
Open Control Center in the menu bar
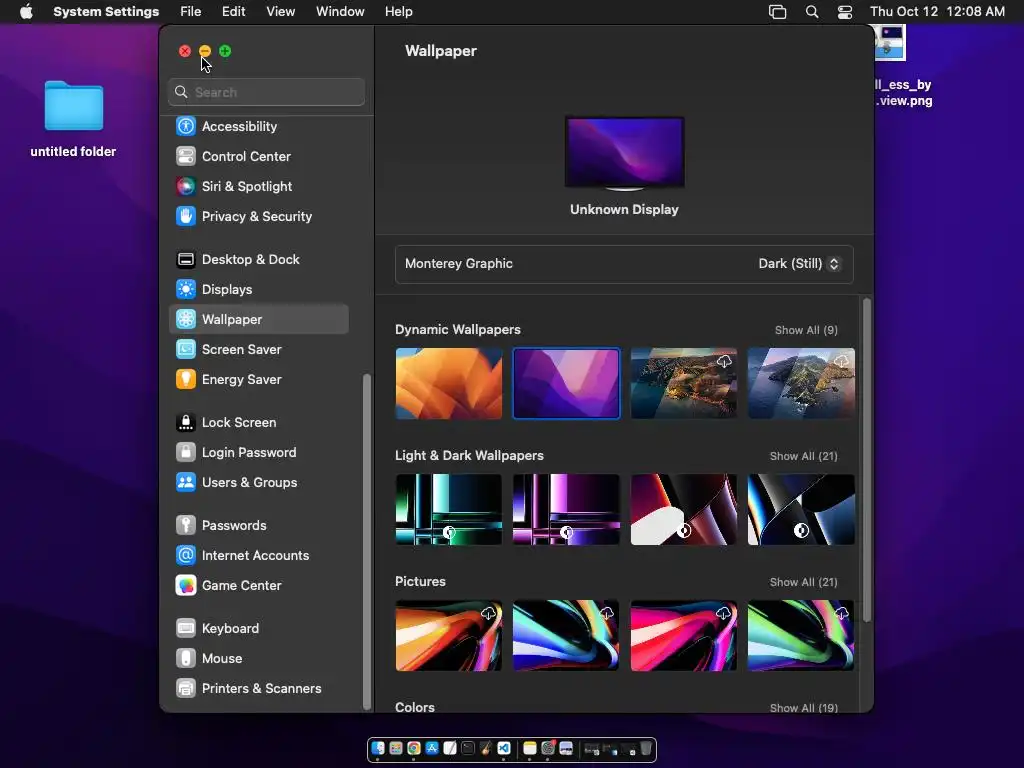pyautogui.click(x=844, y=12)
